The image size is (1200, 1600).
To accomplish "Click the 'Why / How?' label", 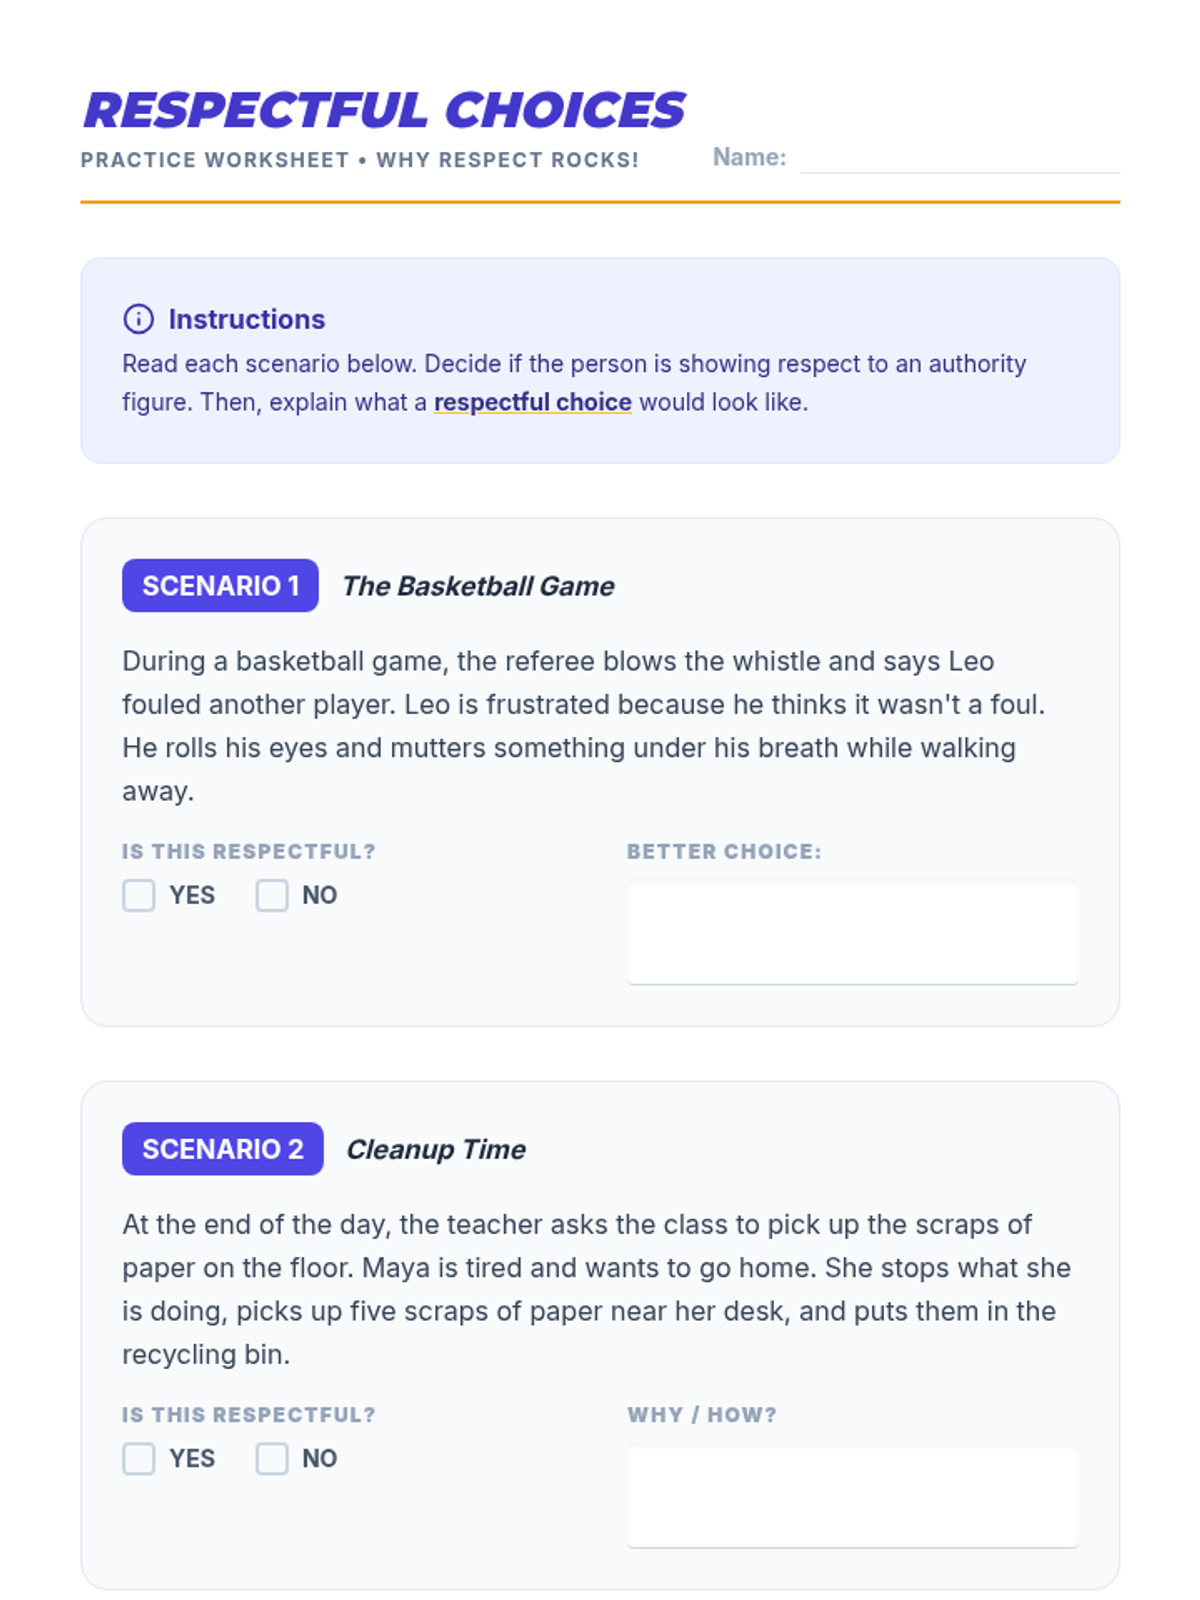I will coord(701,1415).
